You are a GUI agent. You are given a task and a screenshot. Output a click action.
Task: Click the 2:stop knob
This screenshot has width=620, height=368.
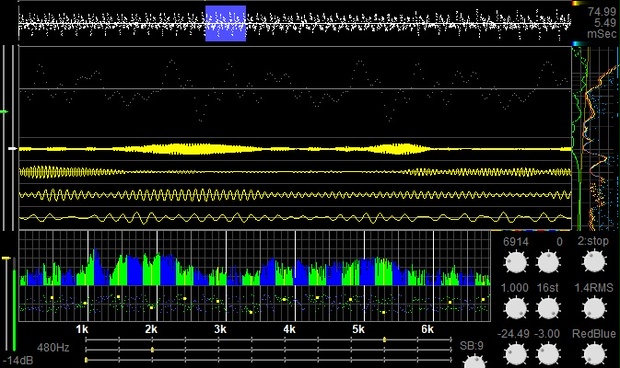click(594, 262)
